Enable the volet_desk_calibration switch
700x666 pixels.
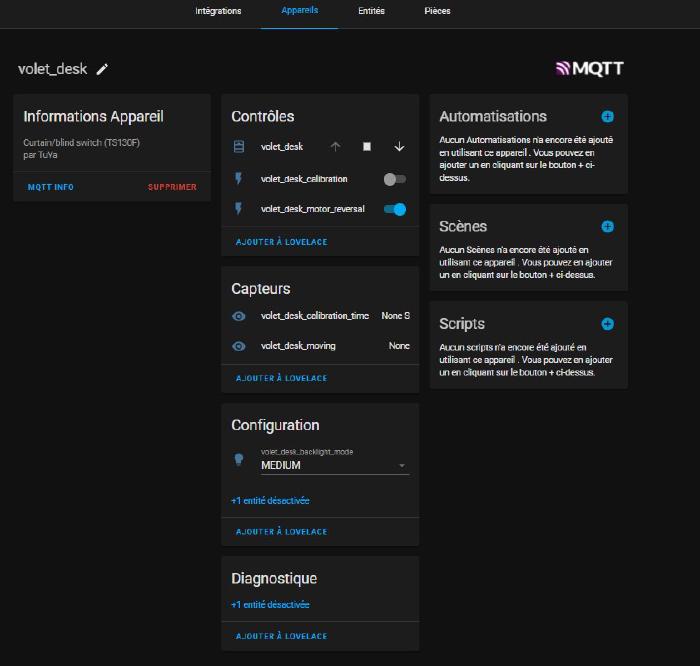click(394, 179)
